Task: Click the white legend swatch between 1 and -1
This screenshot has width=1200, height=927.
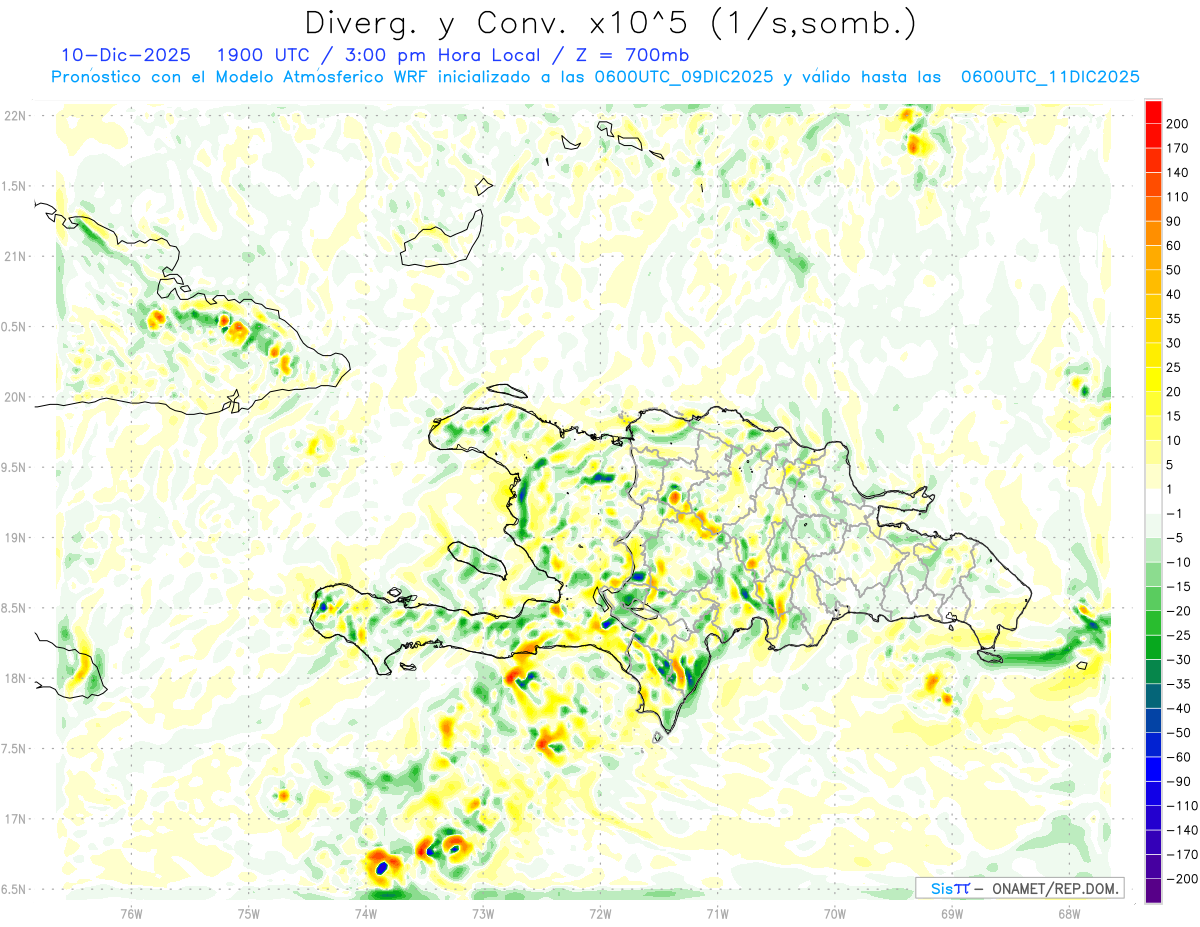Action: click(1153, 501)
